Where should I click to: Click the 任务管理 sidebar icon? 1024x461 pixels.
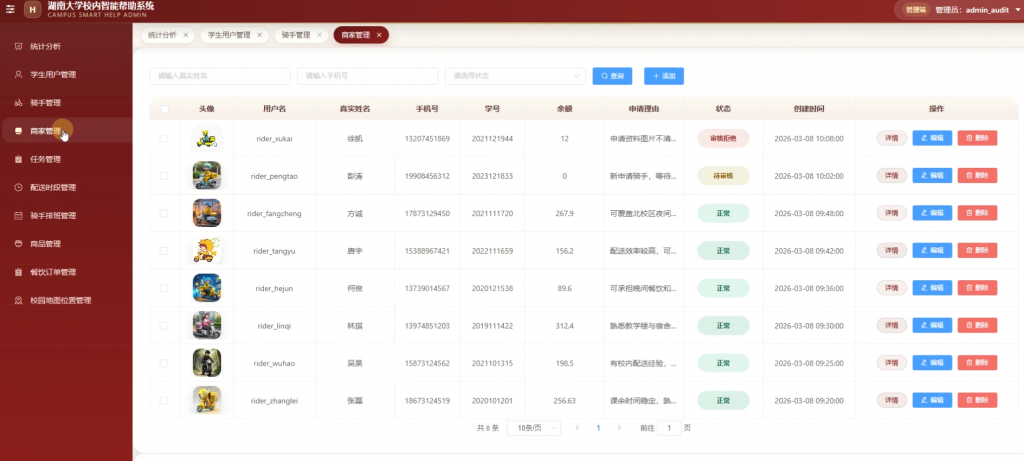[18, 159]
